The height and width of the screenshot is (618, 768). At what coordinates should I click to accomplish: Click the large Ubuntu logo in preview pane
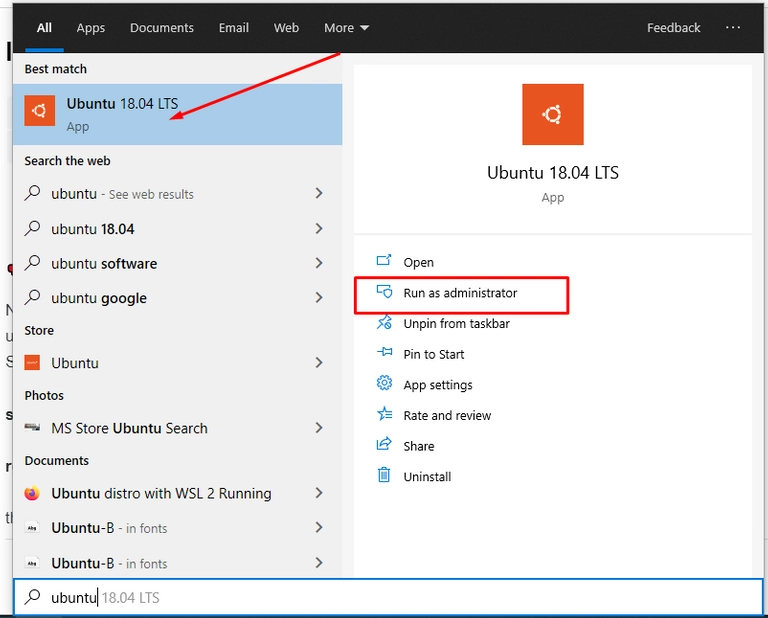(552, 114)
